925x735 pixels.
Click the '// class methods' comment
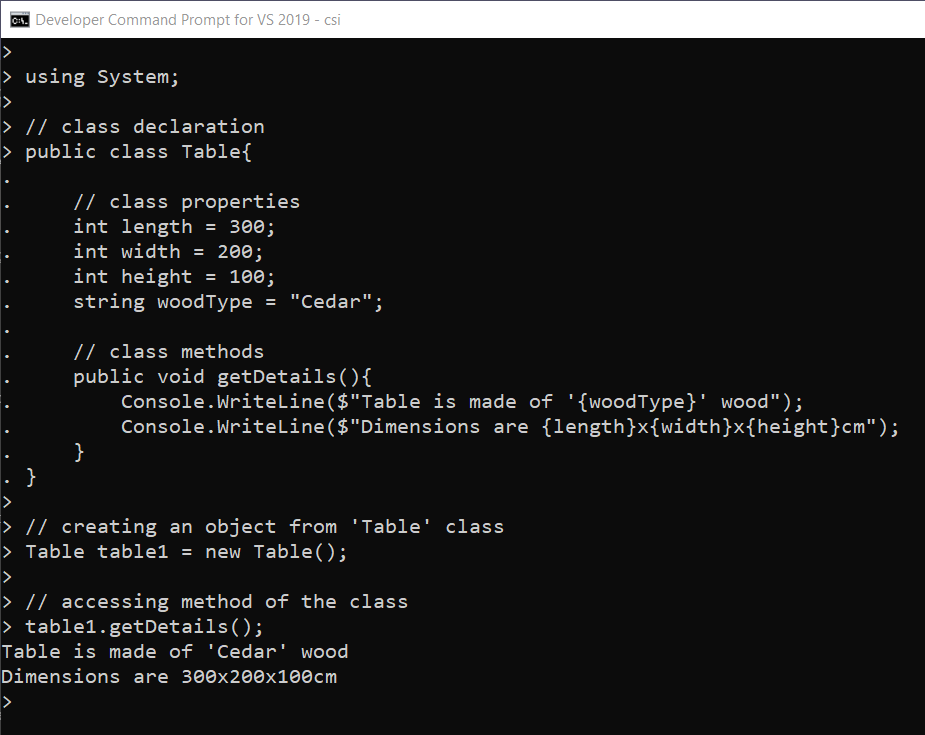tap(168, 352)
